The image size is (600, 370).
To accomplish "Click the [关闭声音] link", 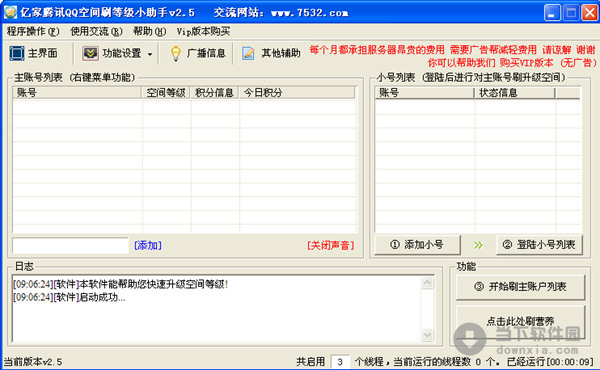I will click(331, 245).
